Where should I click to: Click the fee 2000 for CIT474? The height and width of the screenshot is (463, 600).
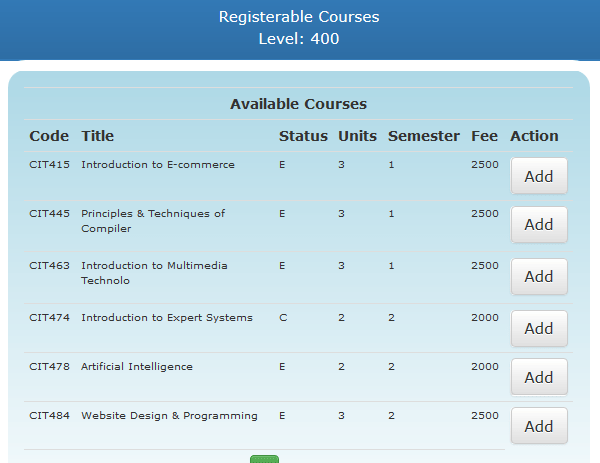click(485, 318)
